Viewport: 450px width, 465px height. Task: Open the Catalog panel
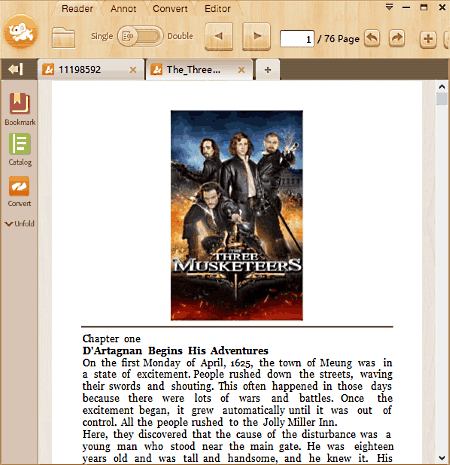20,149
